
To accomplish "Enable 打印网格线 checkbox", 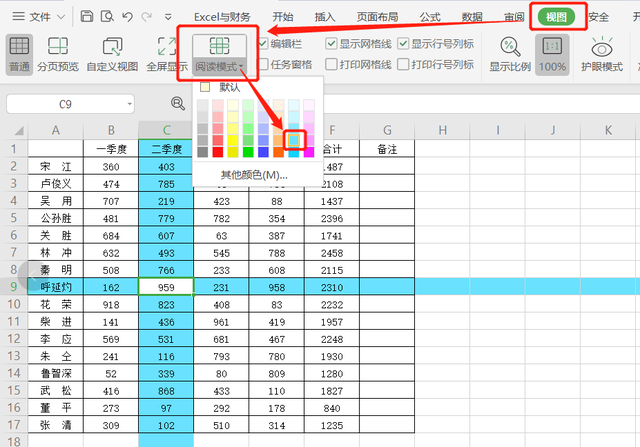I will (331, 64).
